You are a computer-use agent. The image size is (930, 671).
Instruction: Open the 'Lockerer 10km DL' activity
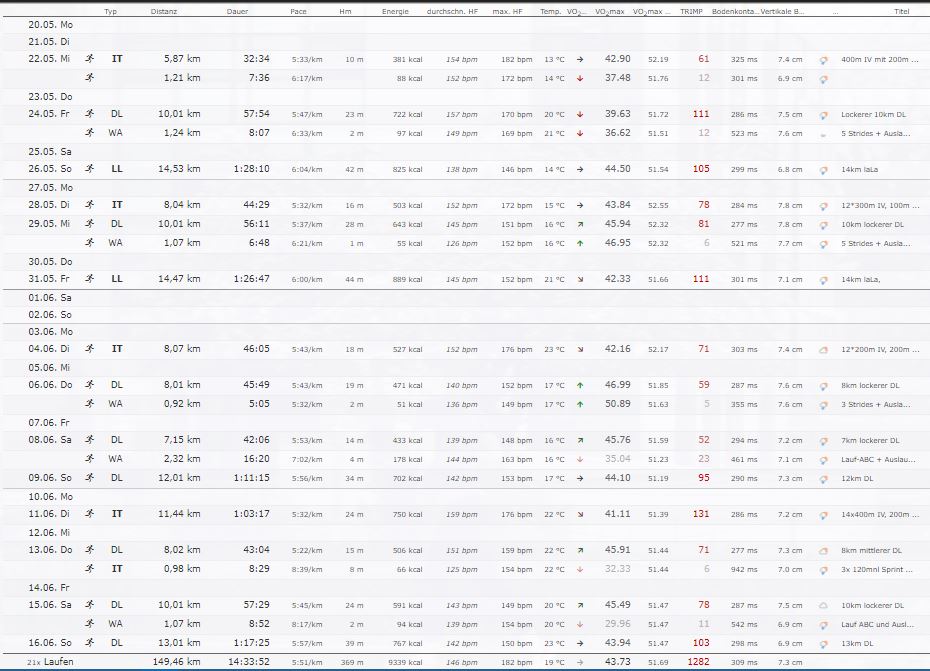tap(874, 114)
